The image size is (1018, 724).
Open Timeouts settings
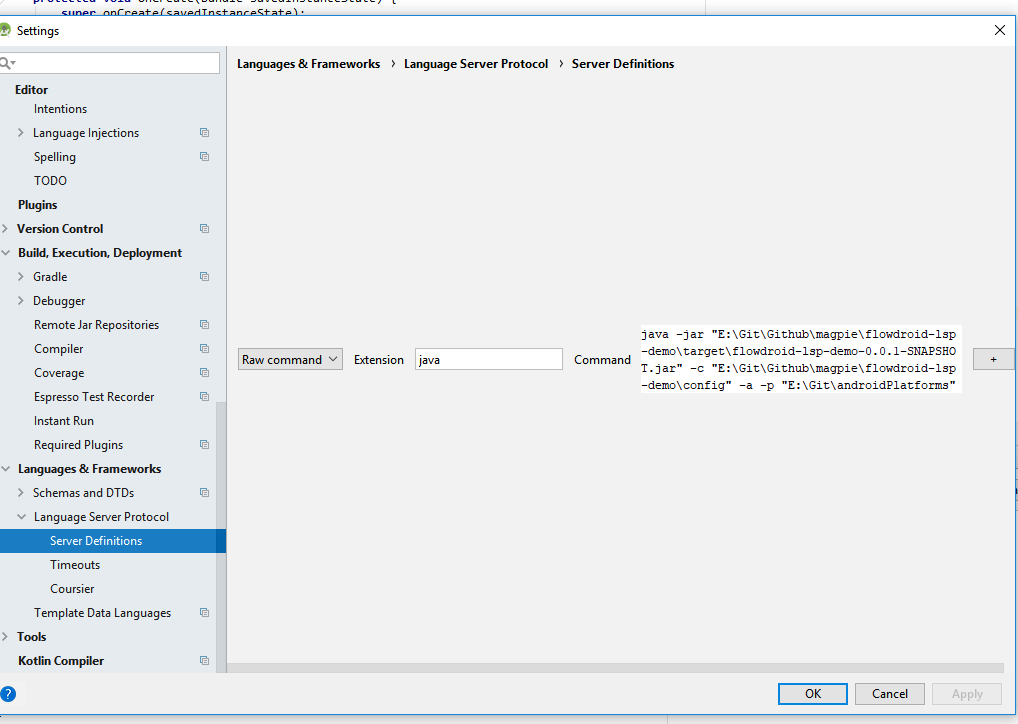(x=75, y=565)
